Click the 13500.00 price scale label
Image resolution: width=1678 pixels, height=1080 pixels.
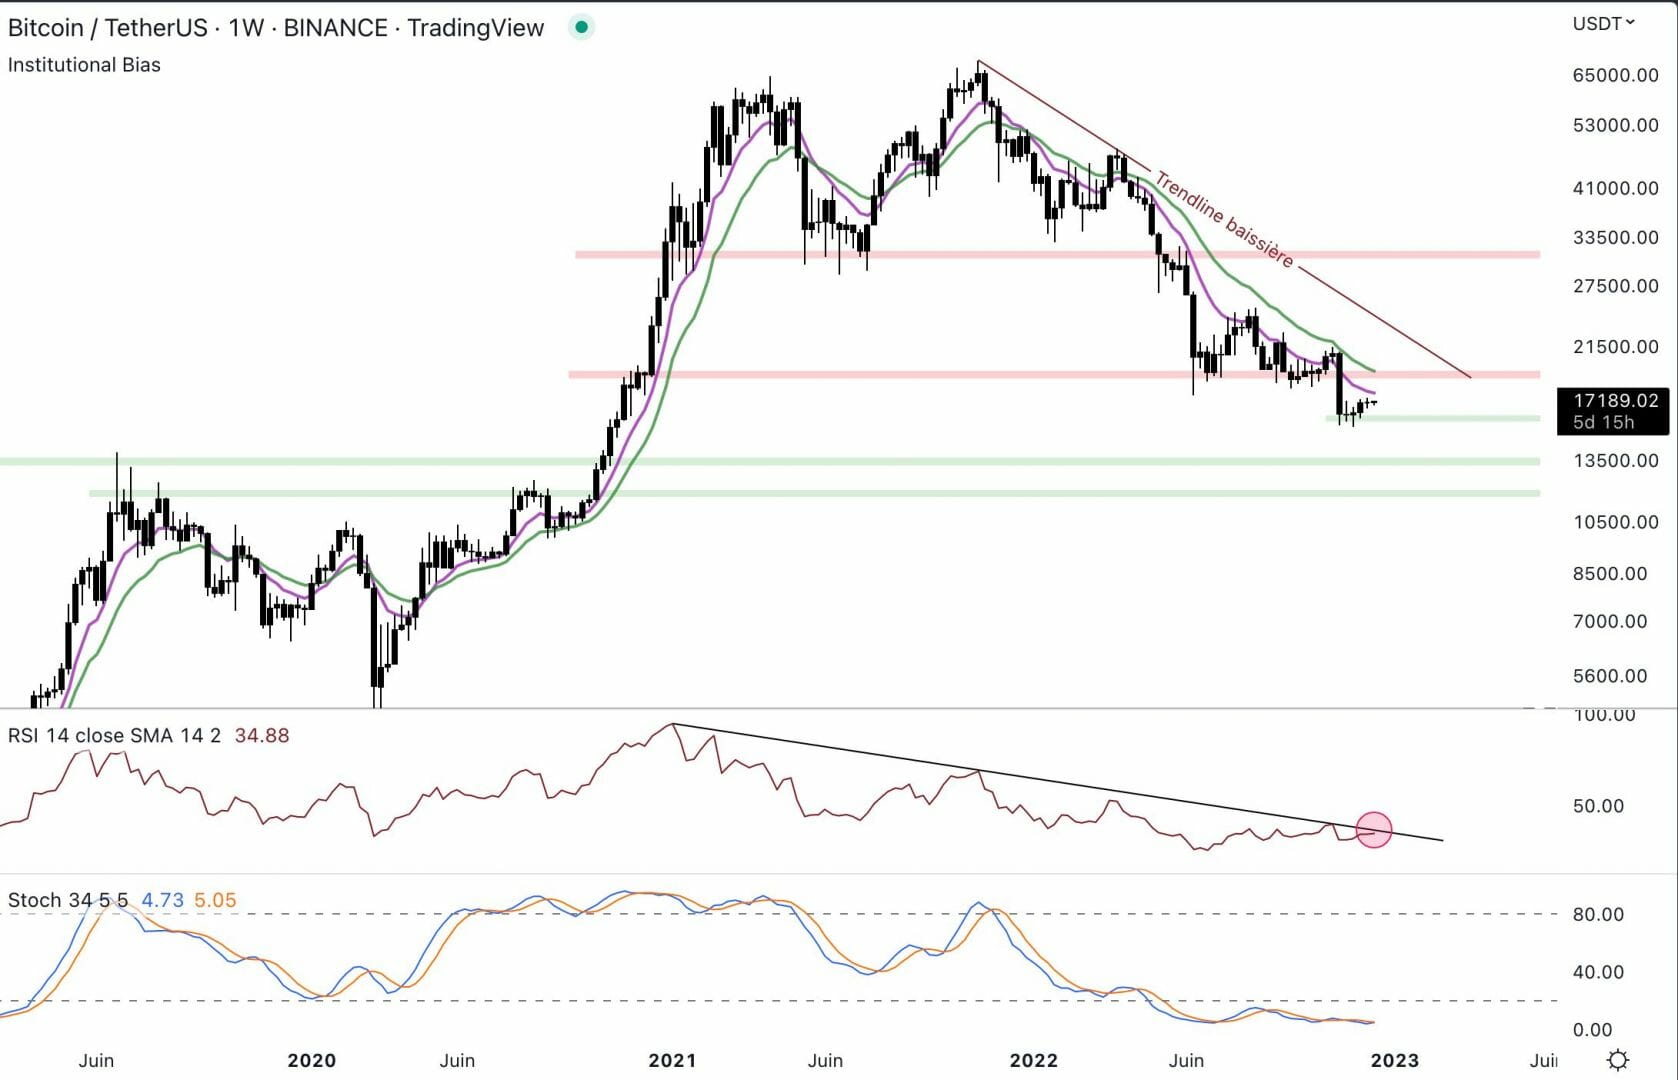pos(1615,460)
